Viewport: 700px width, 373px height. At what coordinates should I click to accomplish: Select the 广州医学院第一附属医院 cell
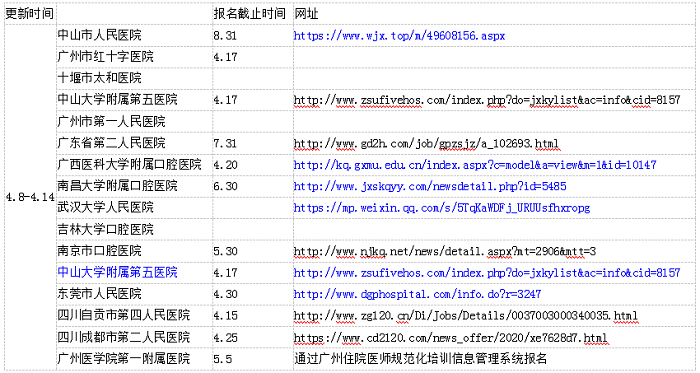coord(134,359)
